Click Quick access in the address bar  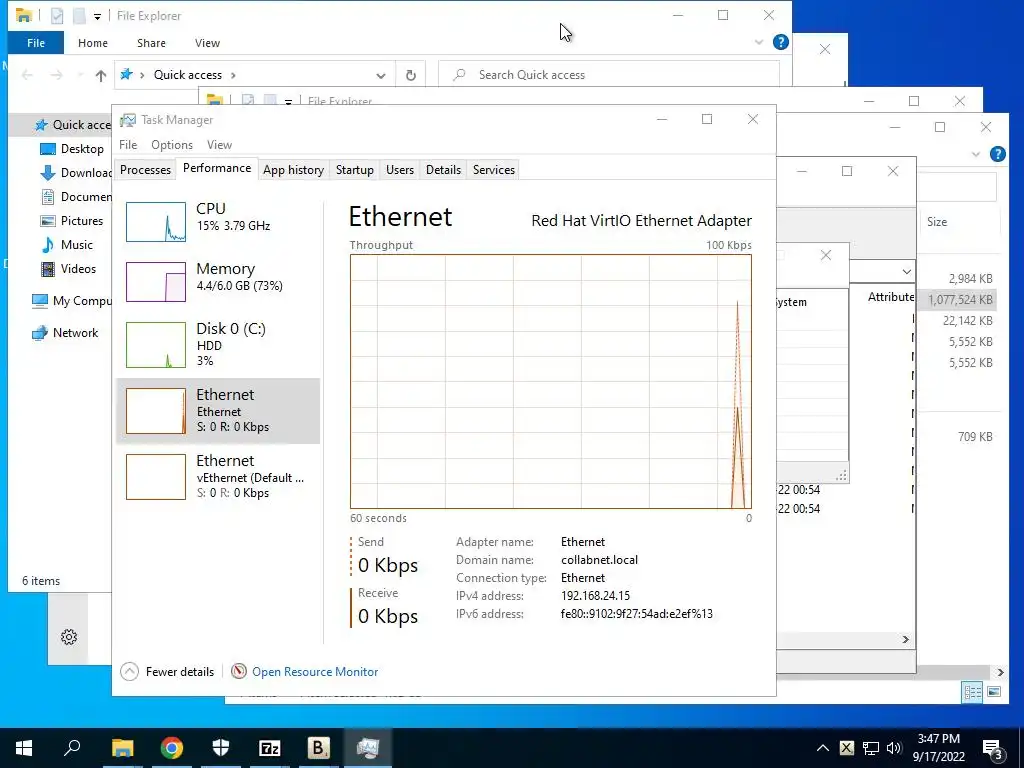[x=187, y=75]
